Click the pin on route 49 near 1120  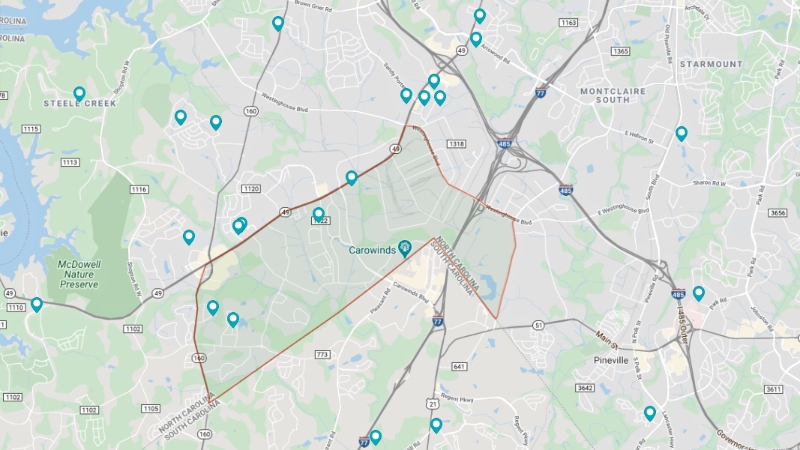click(351, 178)
